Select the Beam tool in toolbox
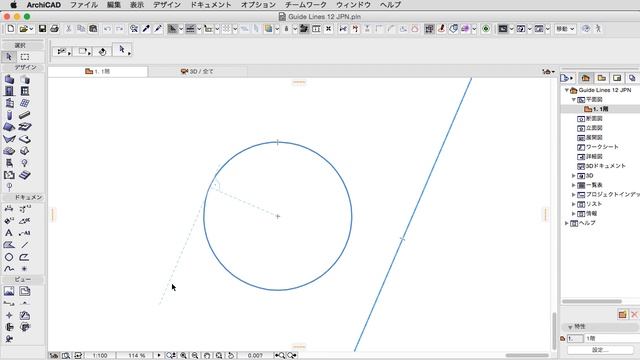This screenshot has width=640, height=360. [x=25, y=115]
